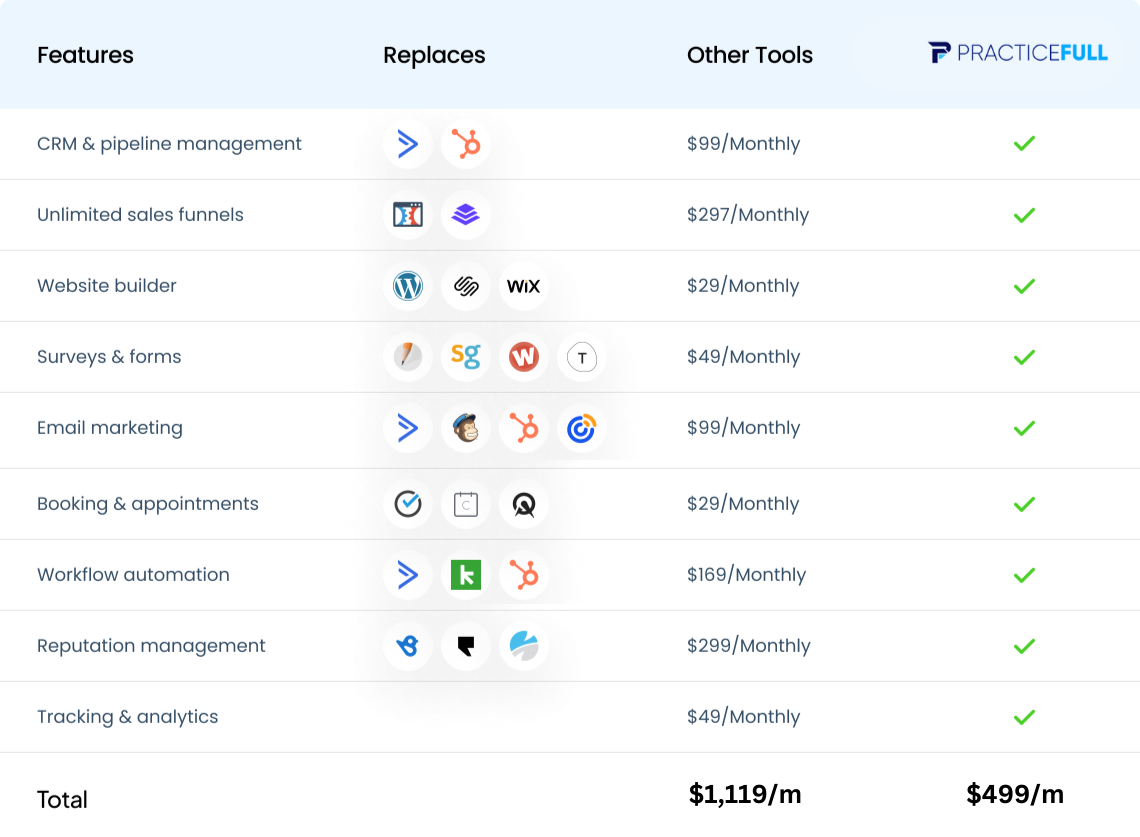Click the $29/Monthly price for Website builder
The height and width of the screenshot is (837, 1140).
pyautogui.click(x=742, y=286)
